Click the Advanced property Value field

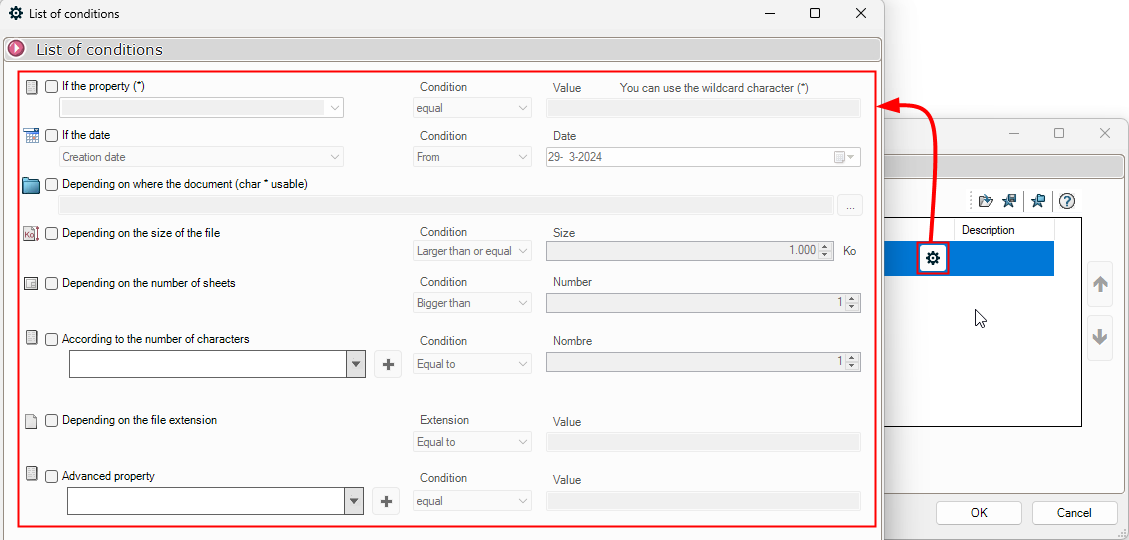coord(703,501)
